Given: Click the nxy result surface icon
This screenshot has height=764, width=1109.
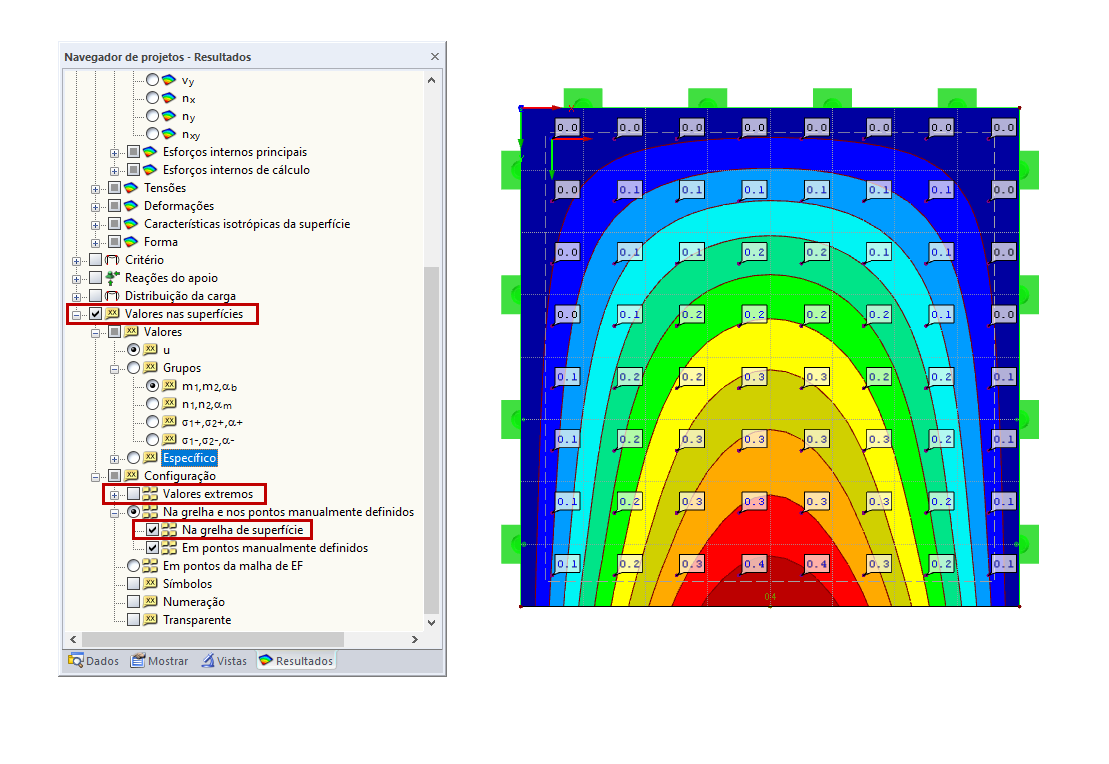Looking at the screenshot, I should pyautogui.click(x=169, y=134).
